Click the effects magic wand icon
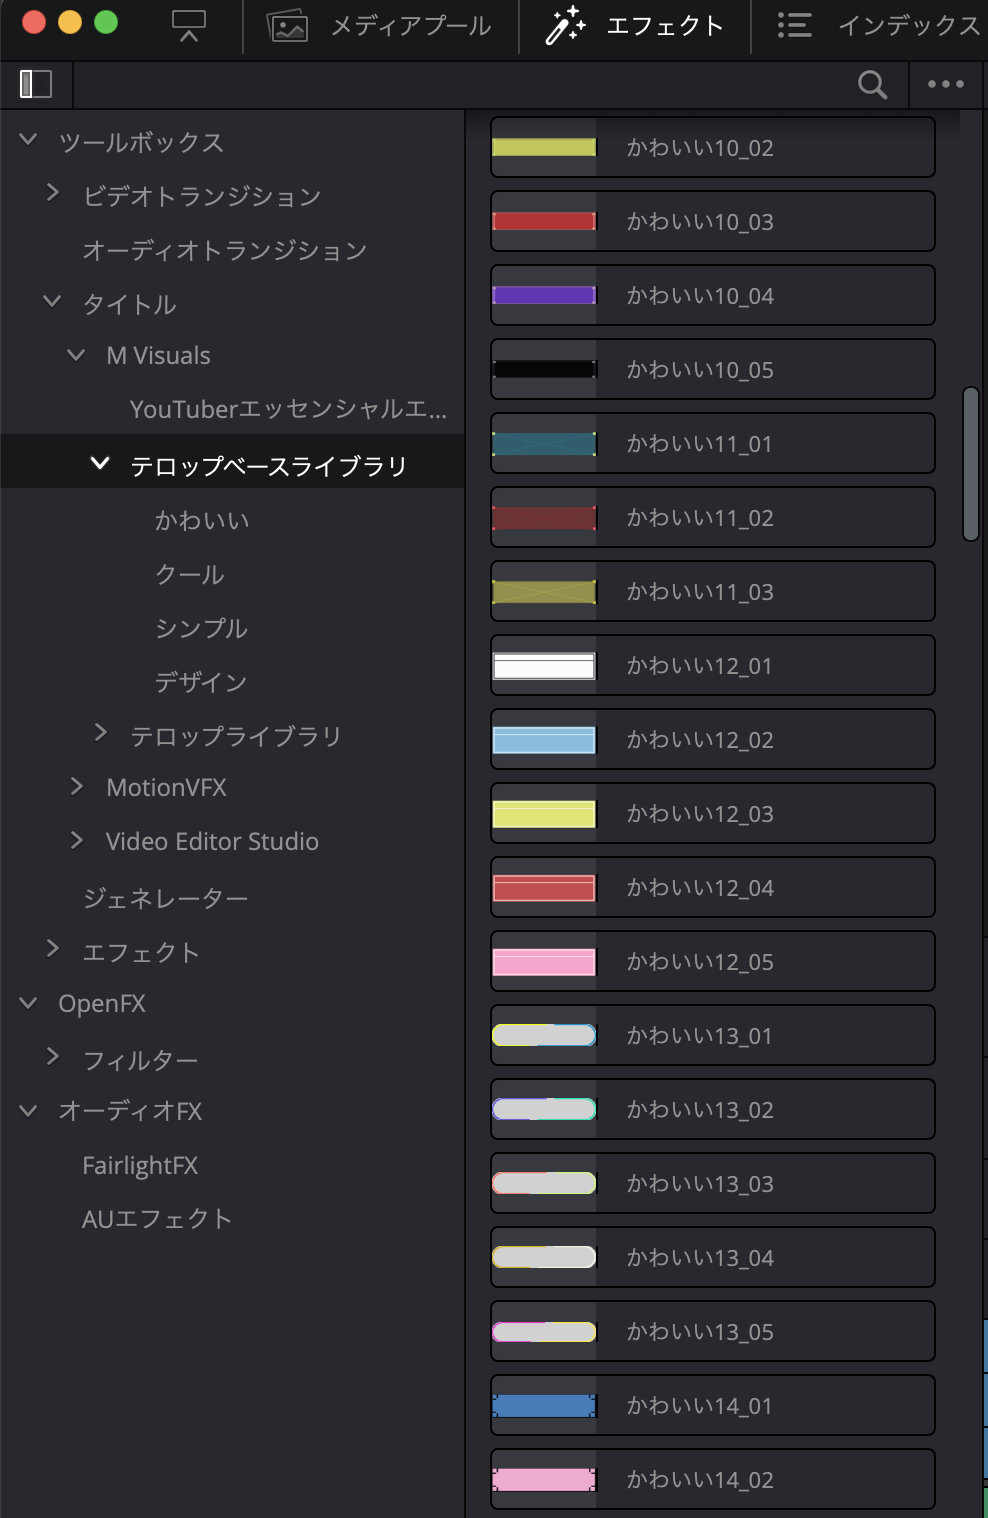988x1518 pixels. [565, 25]
